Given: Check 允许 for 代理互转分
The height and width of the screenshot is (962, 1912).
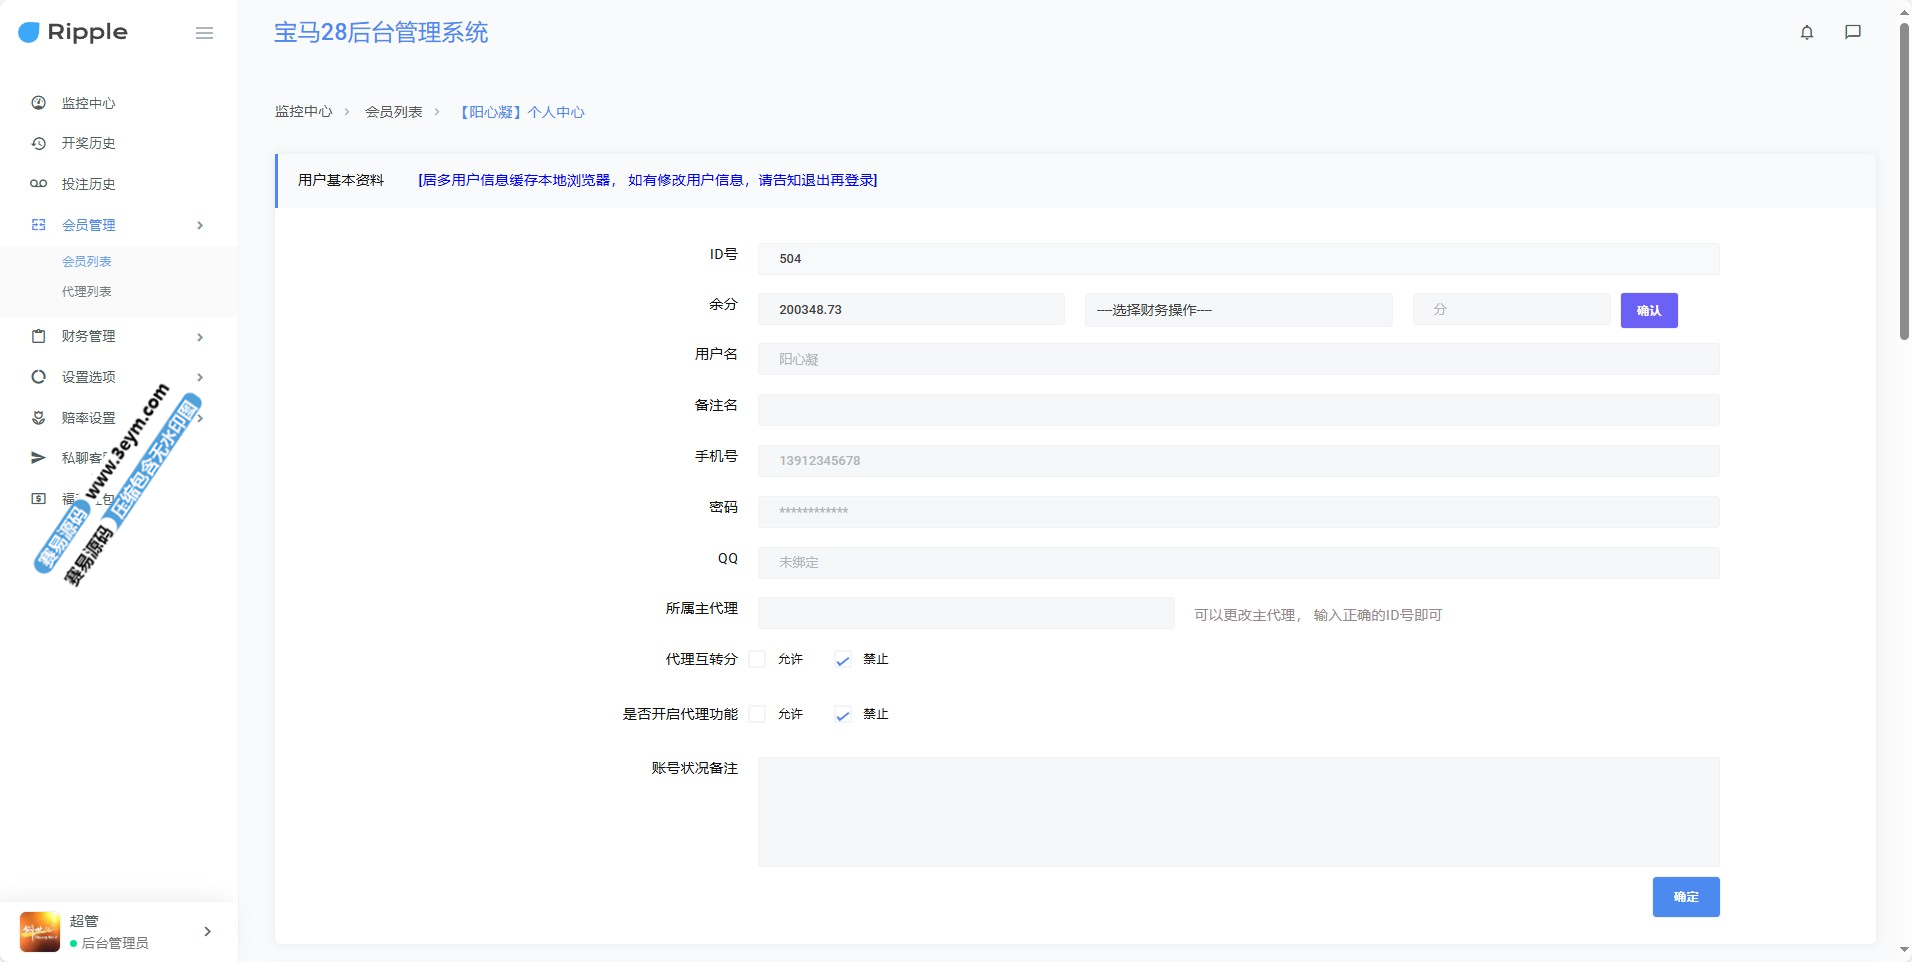Looking at the screenshot, I should (x=757, y=659).
